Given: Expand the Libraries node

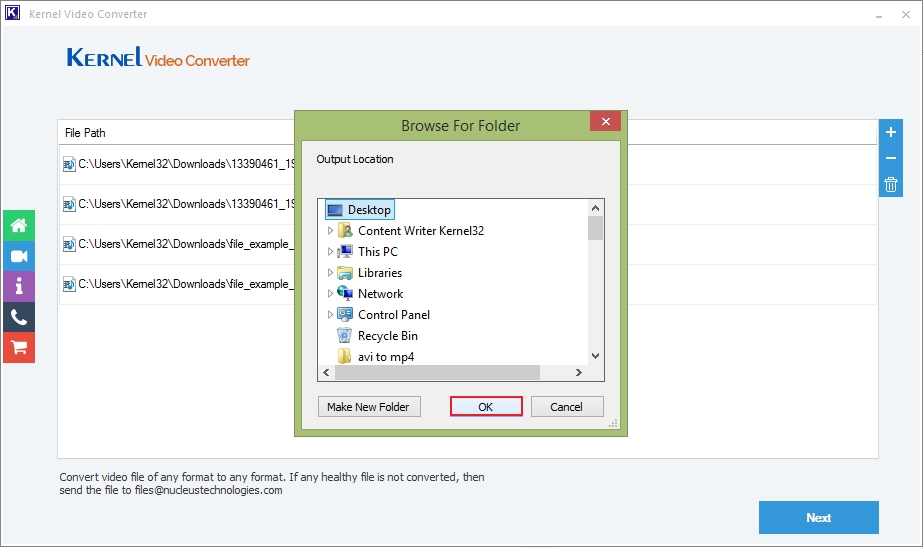Looking at the screenshot, I should (x=330, y=273).
